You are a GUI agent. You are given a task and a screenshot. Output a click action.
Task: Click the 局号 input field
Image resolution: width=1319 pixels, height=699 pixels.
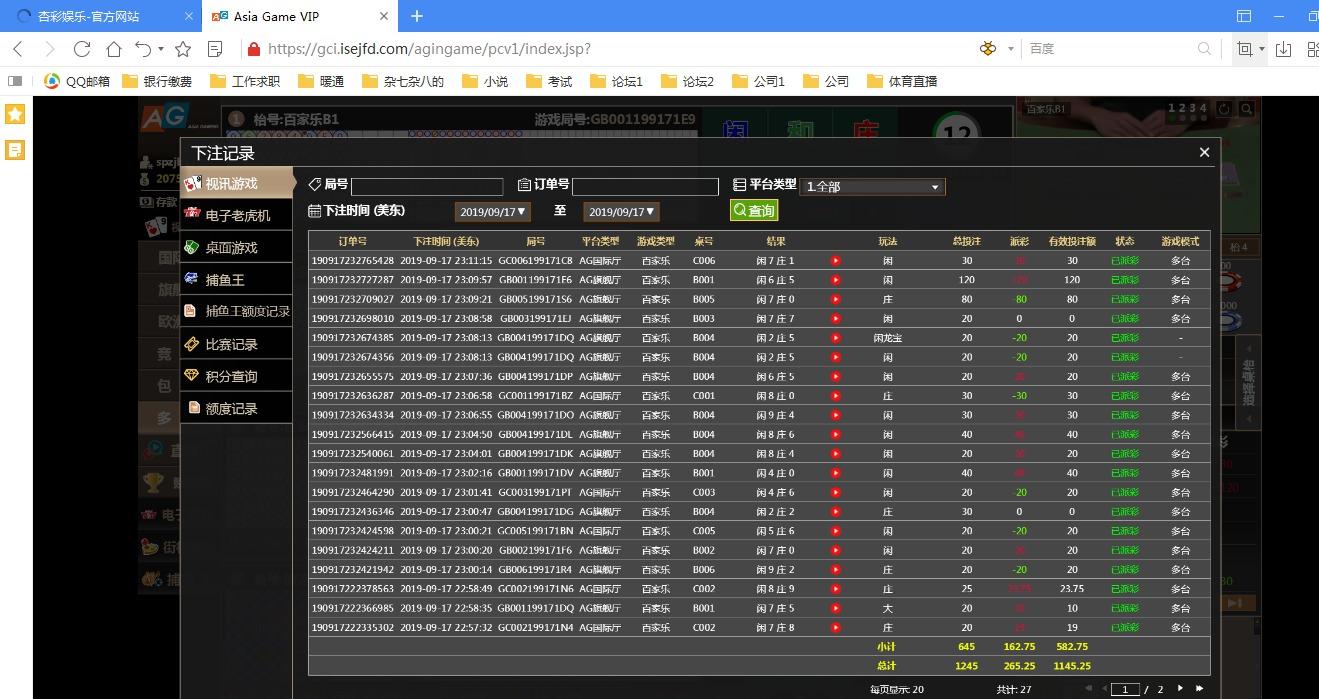(x=427, y=187)
